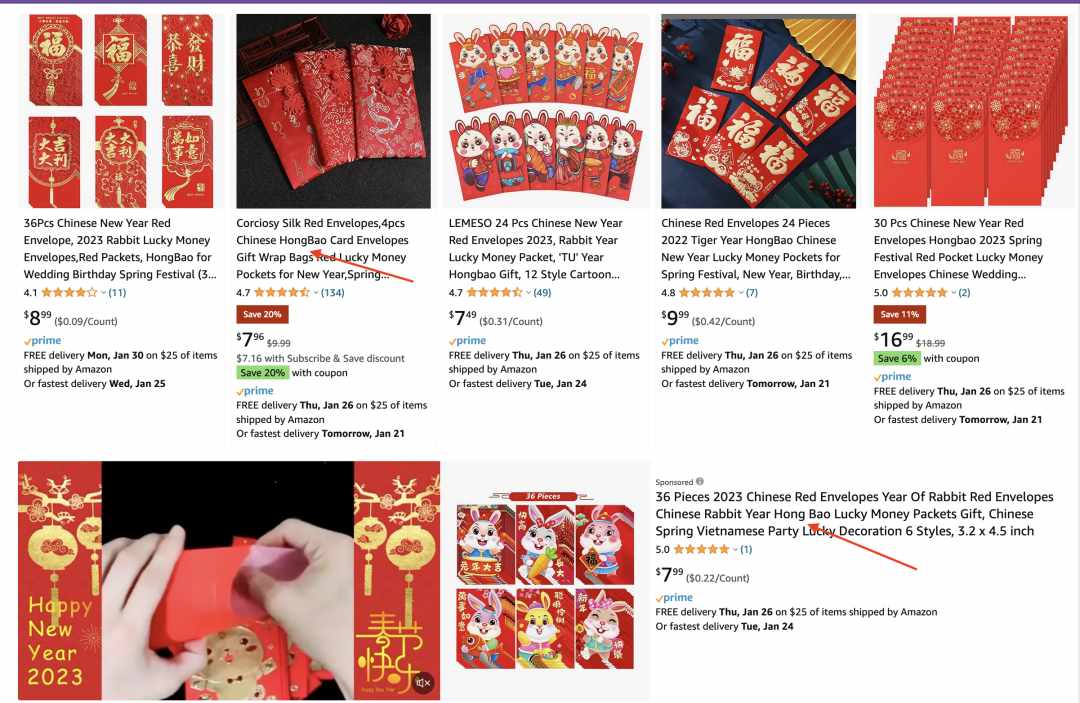Open the Chinese Red Envelopes 24 Pieces Tiger Year title

coord(756,249)
